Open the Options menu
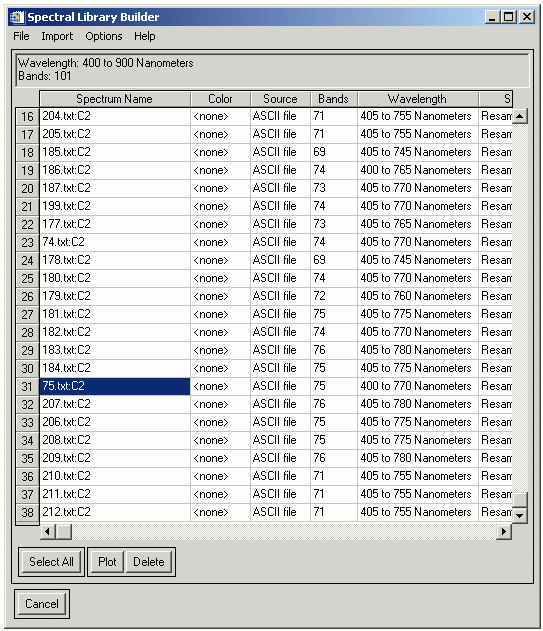Image resolution: width=543 pixels, height=631 pixels. coord(103,36)
